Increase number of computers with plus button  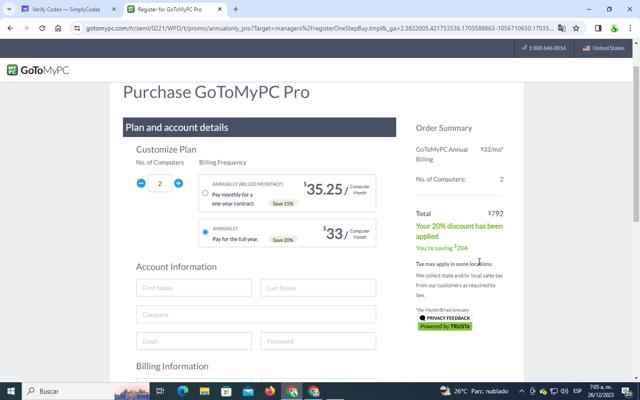pyautogui.click(x=178, y=184)
